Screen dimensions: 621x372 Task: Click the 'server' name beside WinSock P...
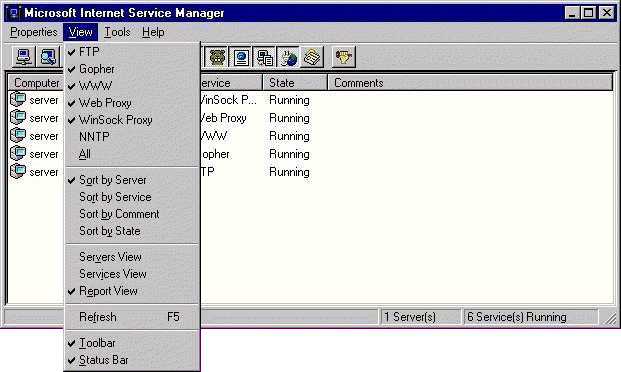44,100
